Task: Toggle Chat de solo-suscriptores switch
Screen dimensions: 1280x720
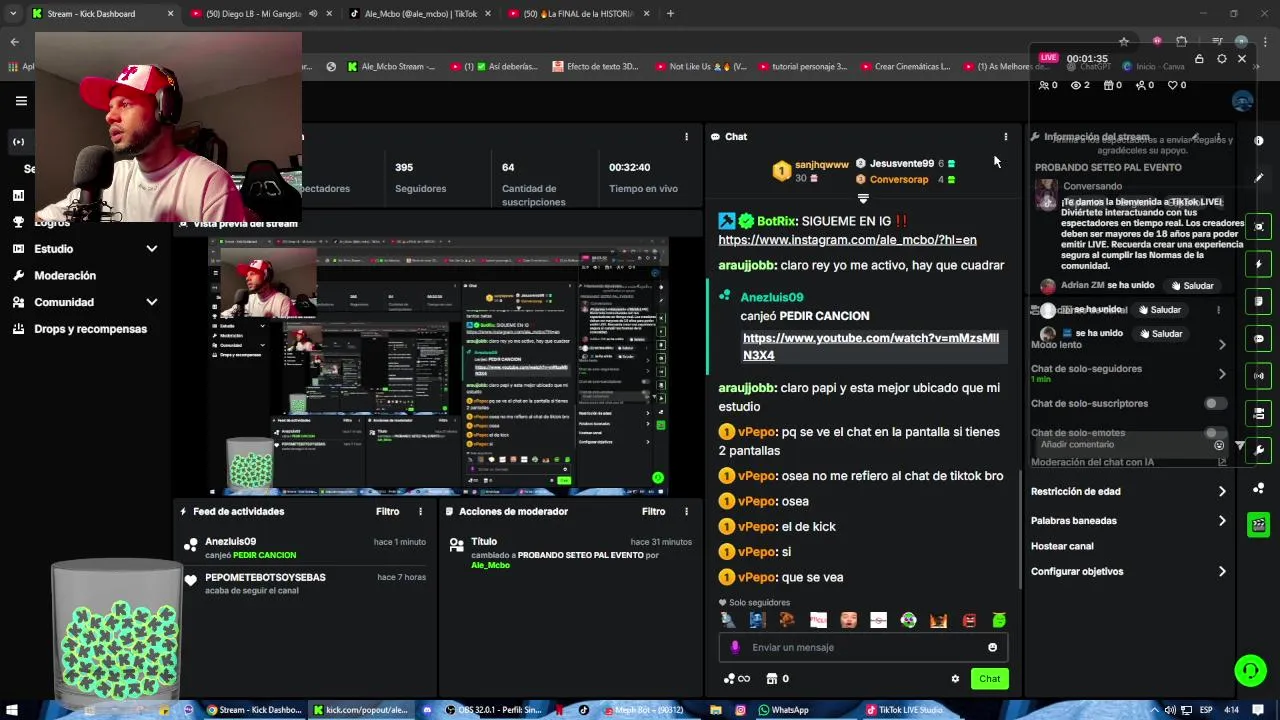Action: (1215, 403)
